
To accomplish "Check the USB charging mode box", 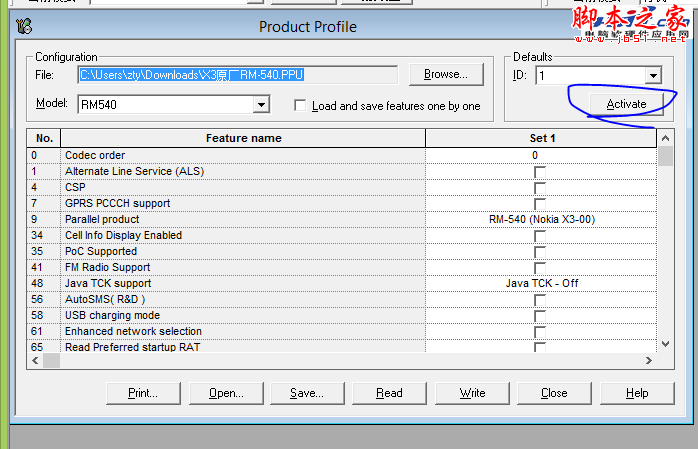I will tap(540, 316).
